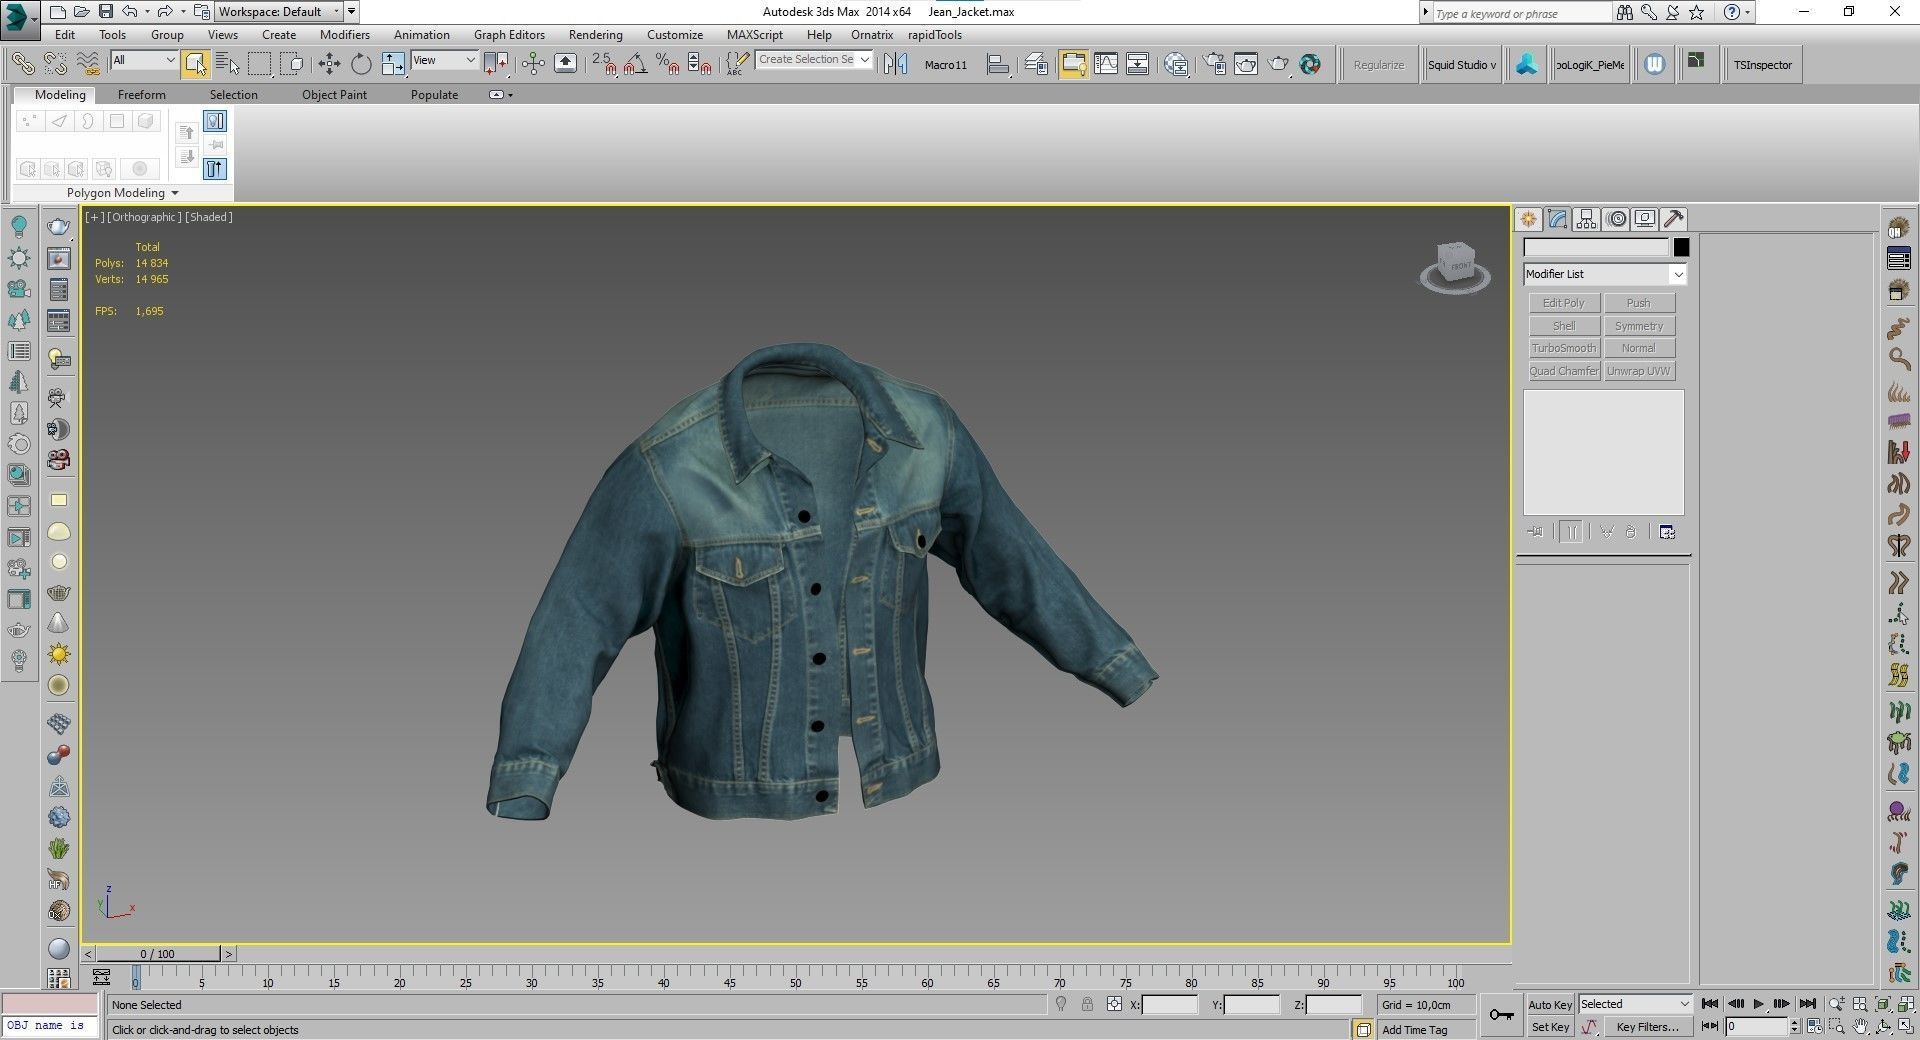Open the Align tool
The height and width of the screenshot is (1040, 1920).
click(998, 65)
